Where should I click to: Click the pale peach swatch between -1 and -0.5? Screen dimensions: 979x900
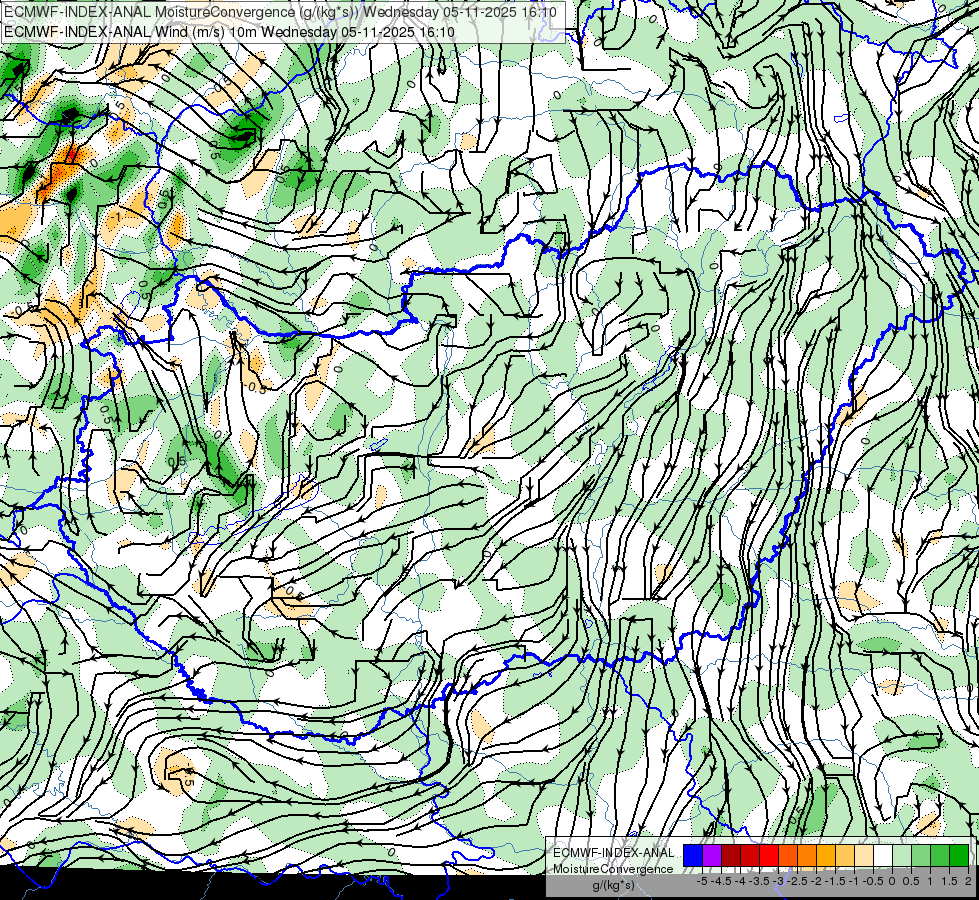click(x=864, y=855)
